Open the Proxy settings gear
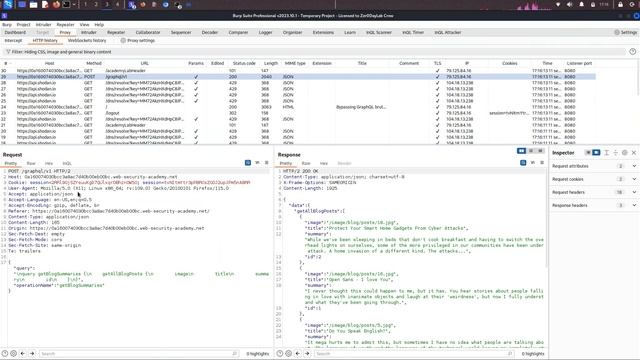 123,41
